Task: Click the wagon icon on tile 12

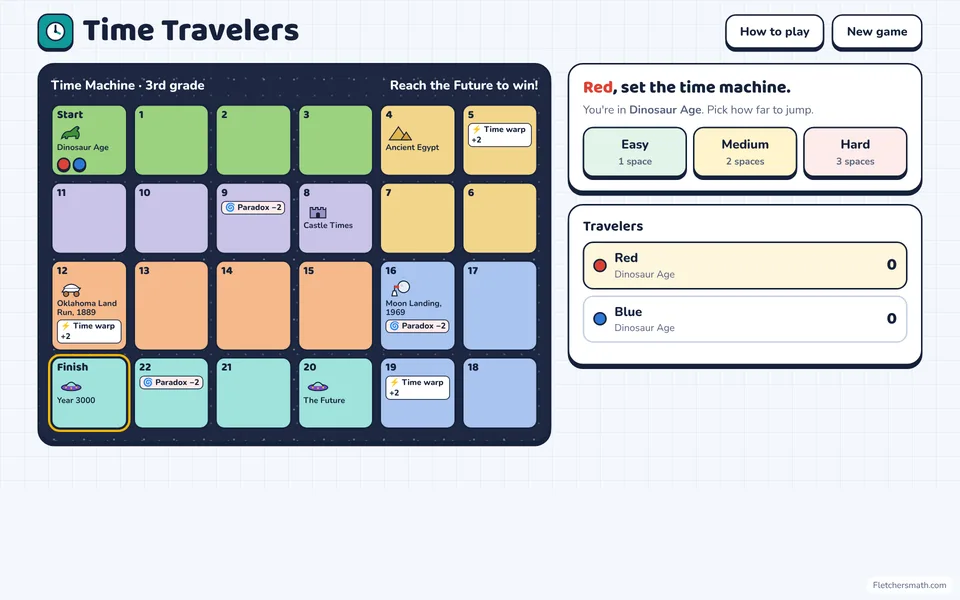Action: (x=72, y=290)
